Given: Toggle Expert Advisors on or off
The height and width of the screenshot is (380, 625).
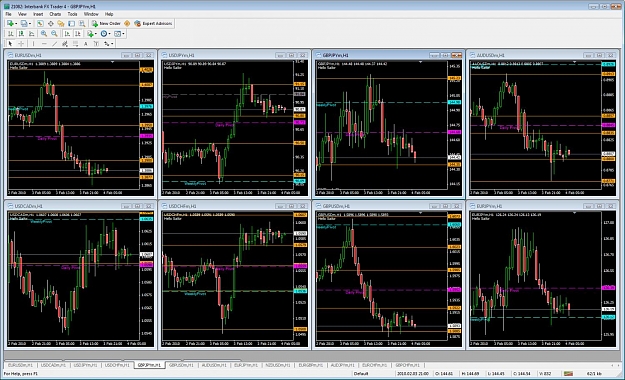Looking at the screenshot, I should coord(153,24).
